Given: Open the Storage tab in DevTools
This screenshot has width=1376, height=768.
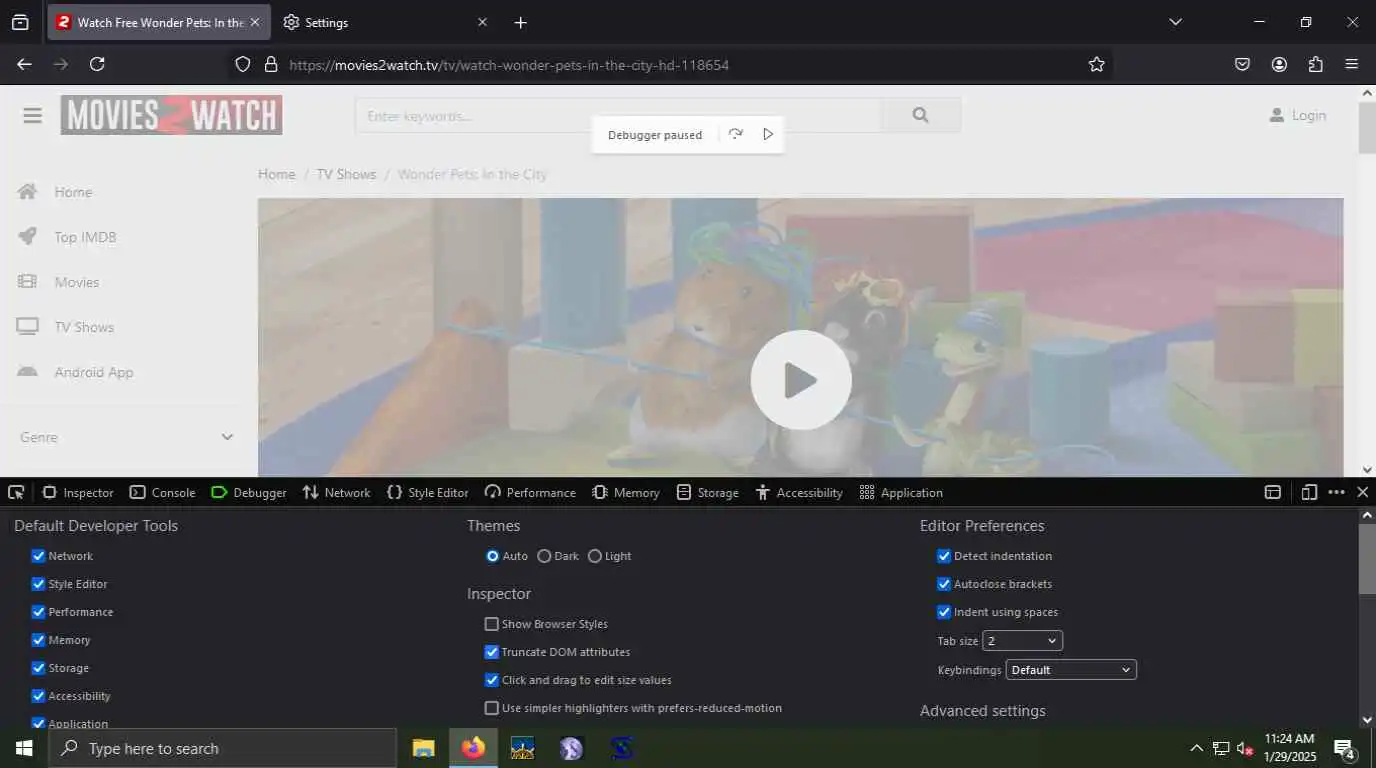Looking at the screenshot, I should pyautogui.click(x=707, y=492).
